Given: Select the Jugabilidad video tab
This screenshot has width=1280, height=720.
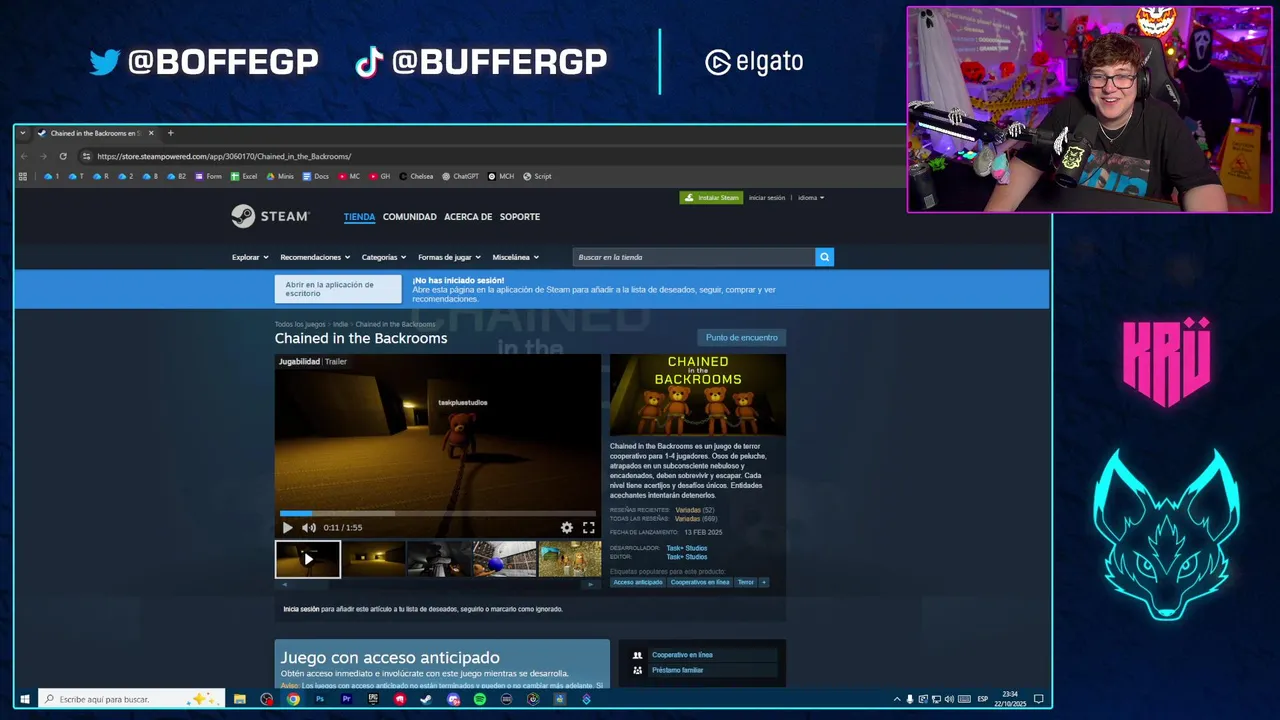Looking at the screenshot, I should (299, 361).
